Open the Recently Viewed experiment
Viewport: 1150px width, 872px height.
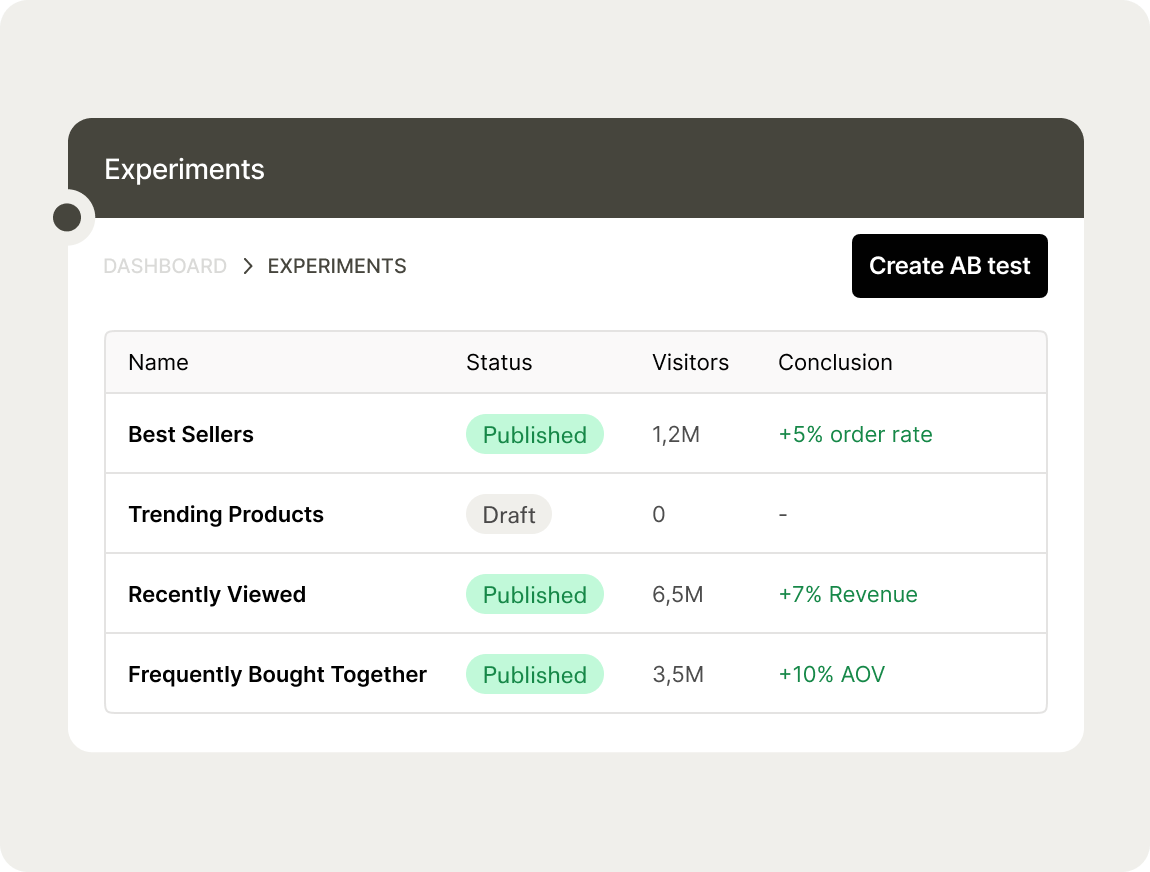point(217,595)
